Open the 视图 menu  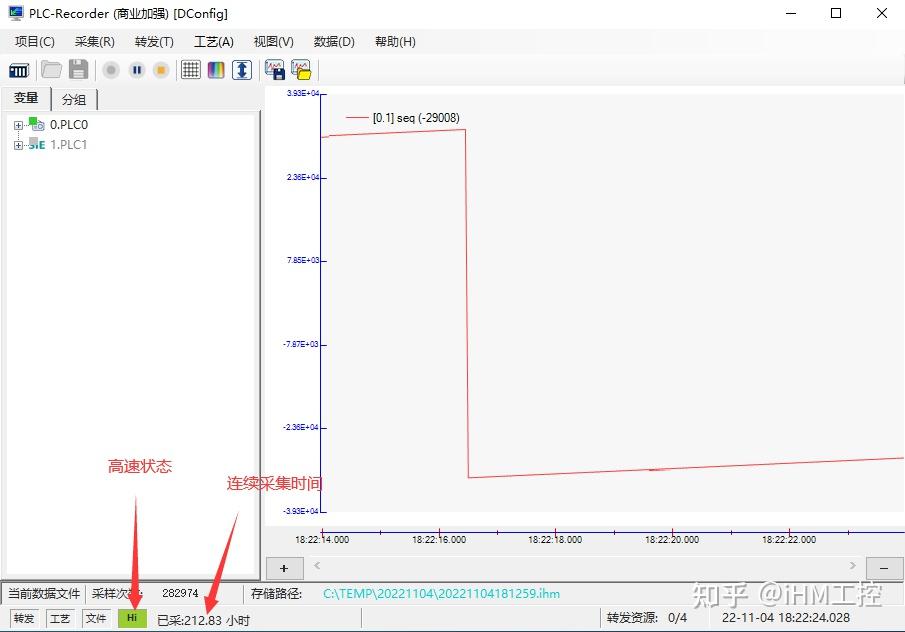(271, 41)
